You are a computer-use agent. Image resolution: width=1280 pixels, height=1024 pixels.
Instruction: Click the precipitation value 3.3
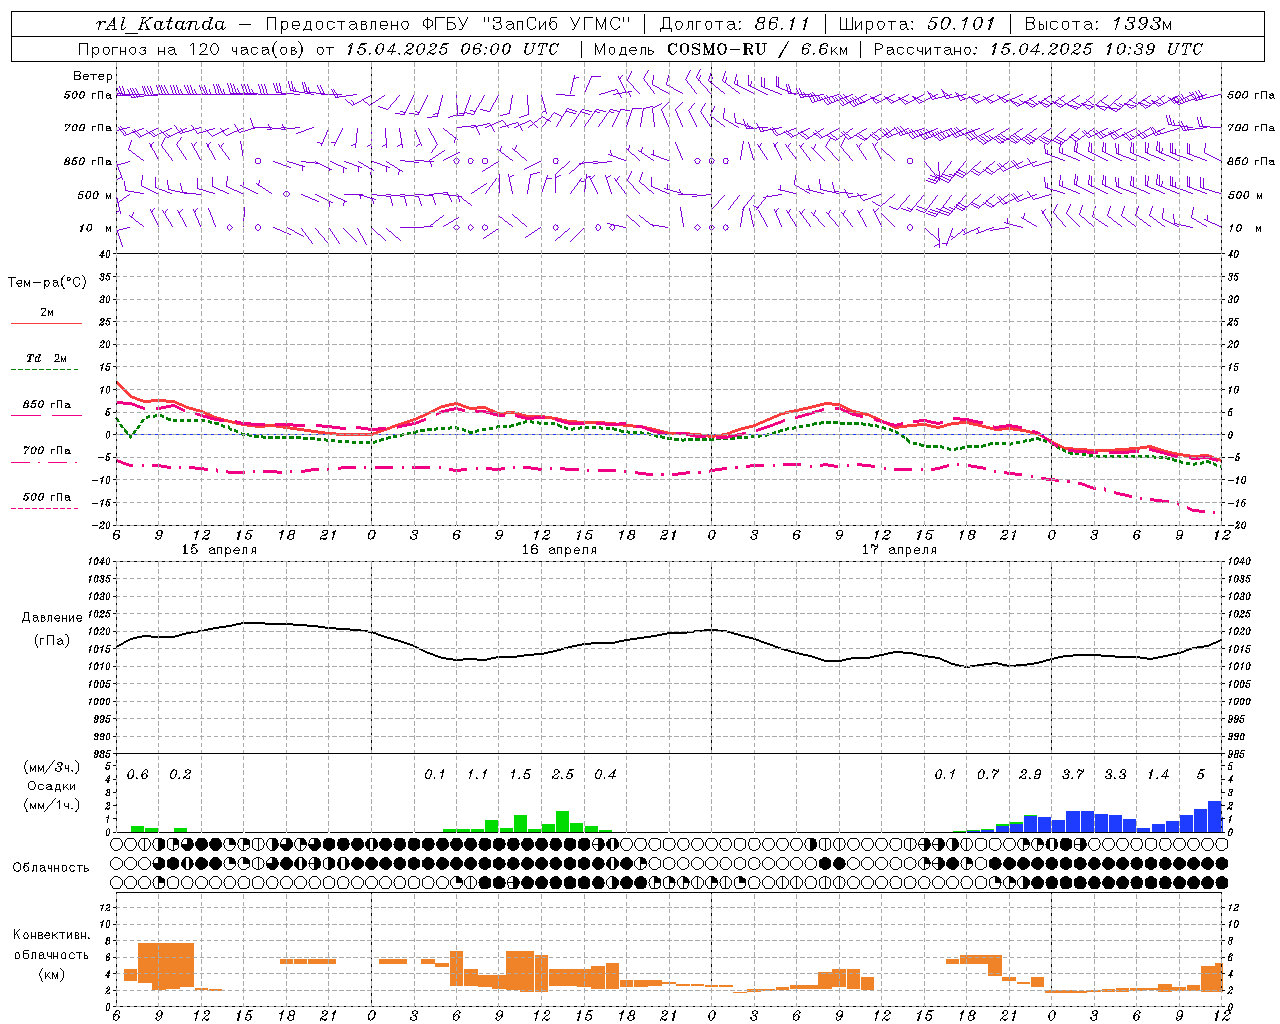click(x=1115, y=774)
